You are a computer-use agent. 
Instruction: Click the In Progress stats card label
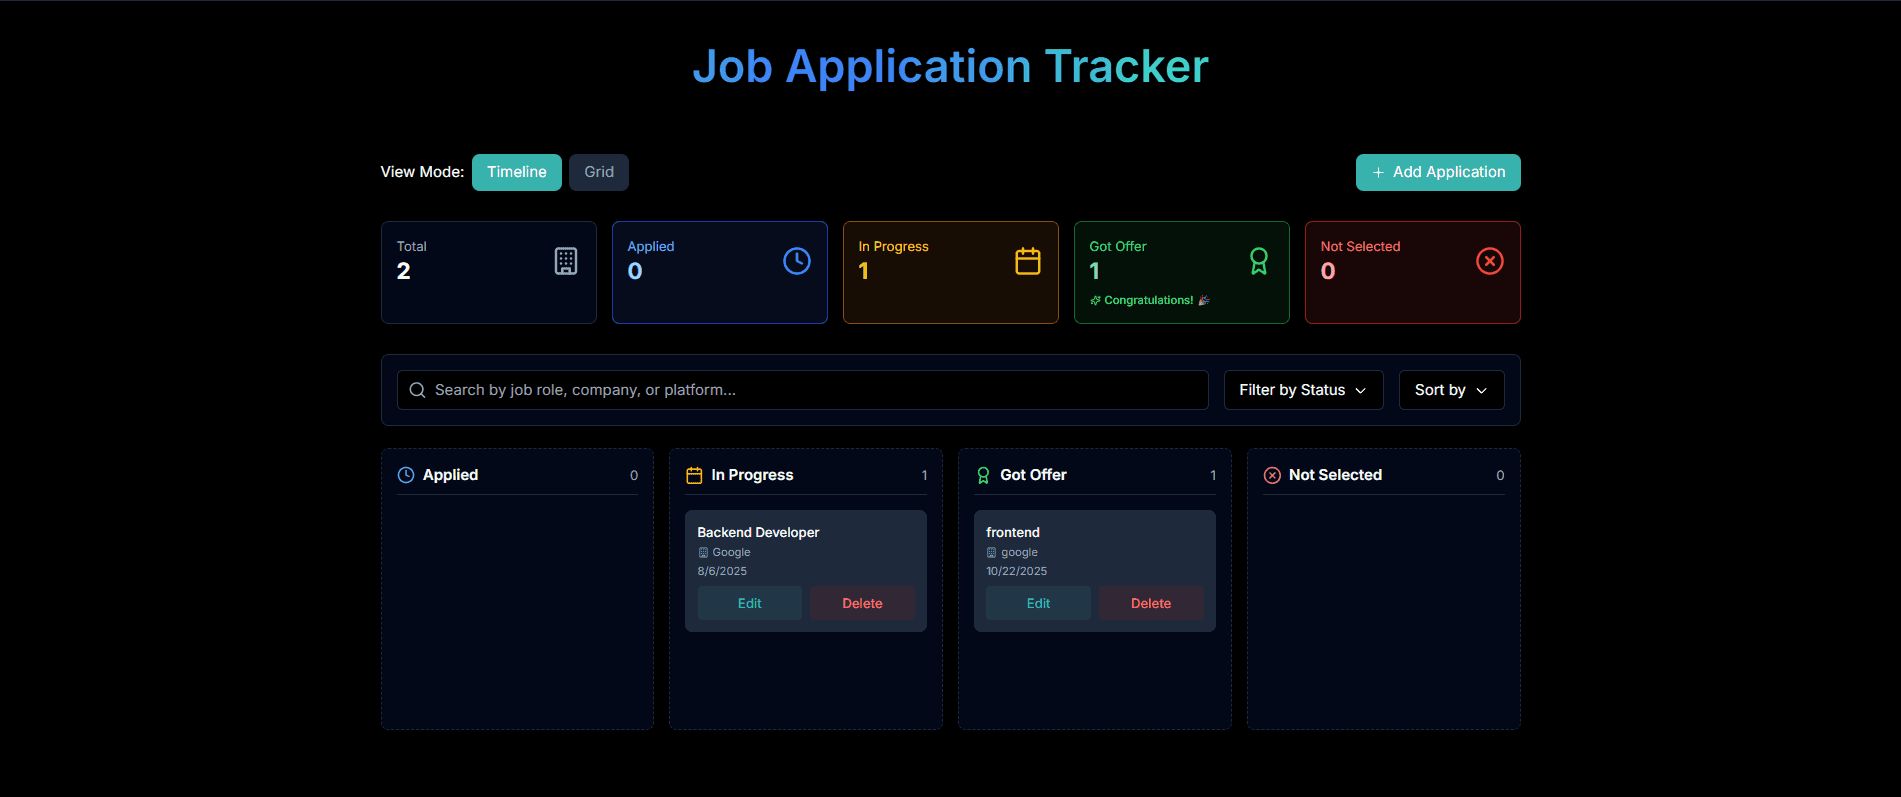[x=894, y=246]
